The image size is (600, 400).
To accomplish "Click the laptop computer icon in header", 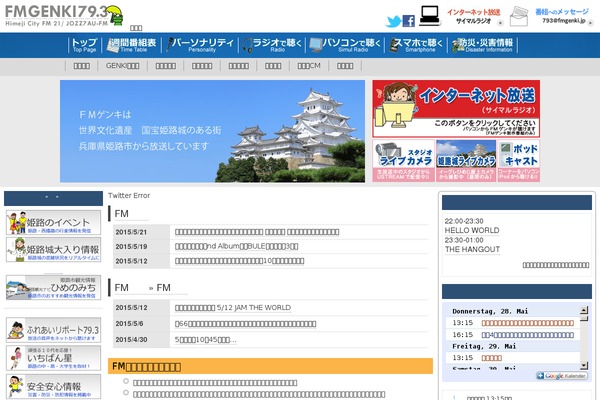I will pyautogui.click(x=429, y=16).
